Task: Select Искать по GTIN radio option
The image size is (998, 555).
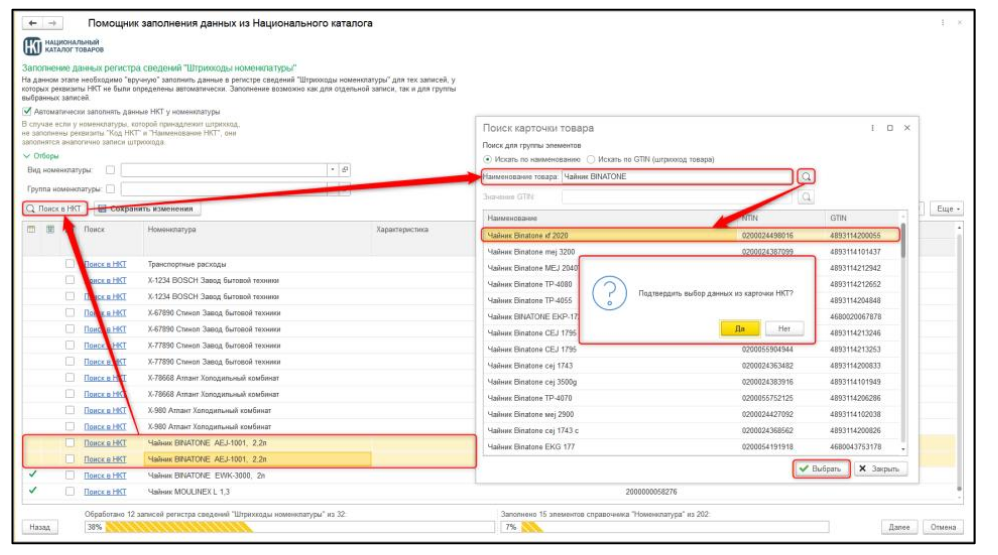Action: click(592, 159)
